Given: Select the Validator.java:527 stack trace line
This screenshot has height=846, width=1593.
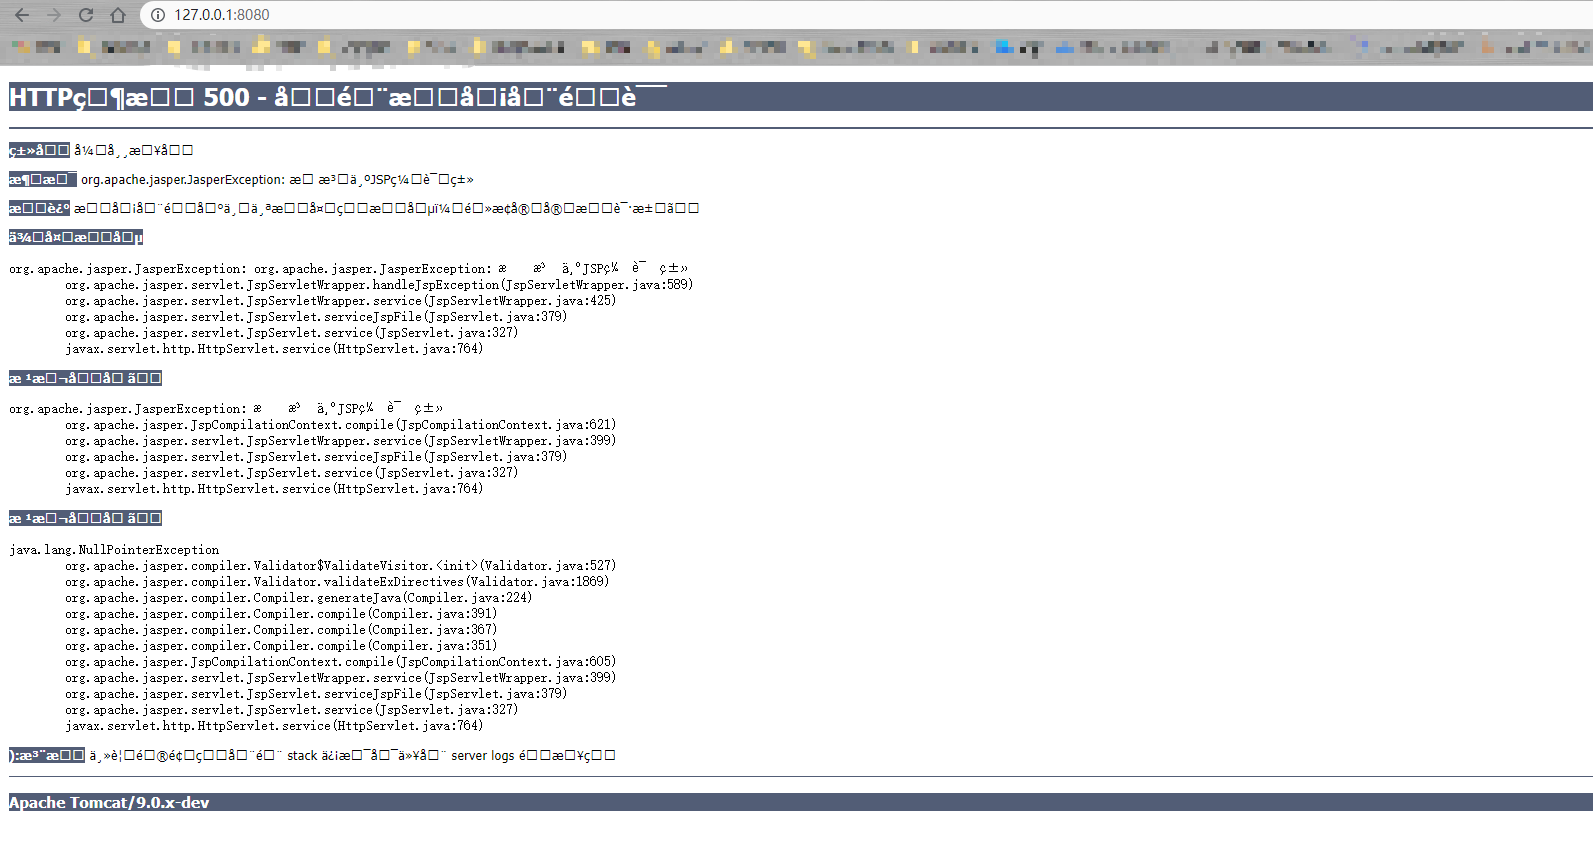Looking at the screenshot, I should point(340,566).
